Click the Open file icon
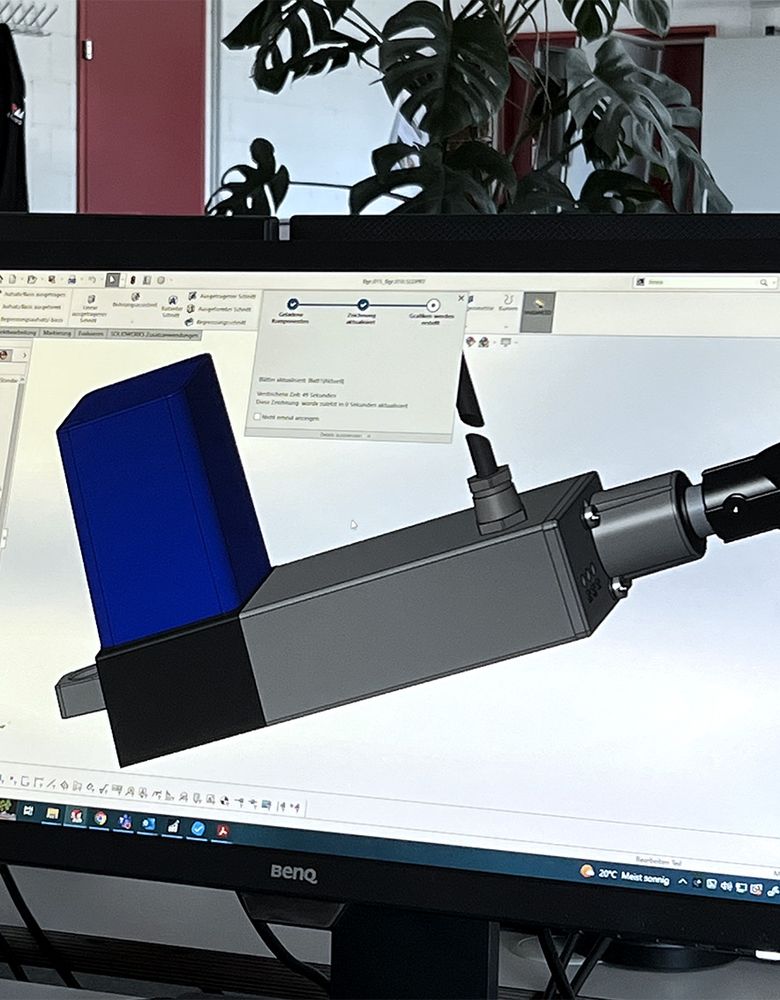The image size is (780, 1000). pos(32,279)
